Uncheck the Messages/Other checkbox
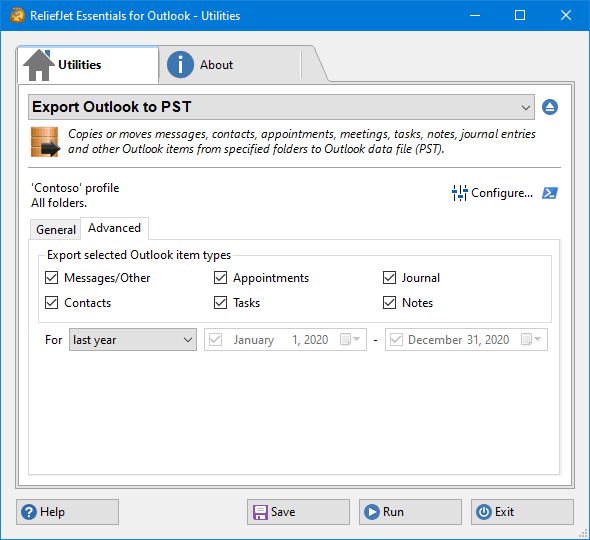 pyautogui.click(x=52, y=278)
